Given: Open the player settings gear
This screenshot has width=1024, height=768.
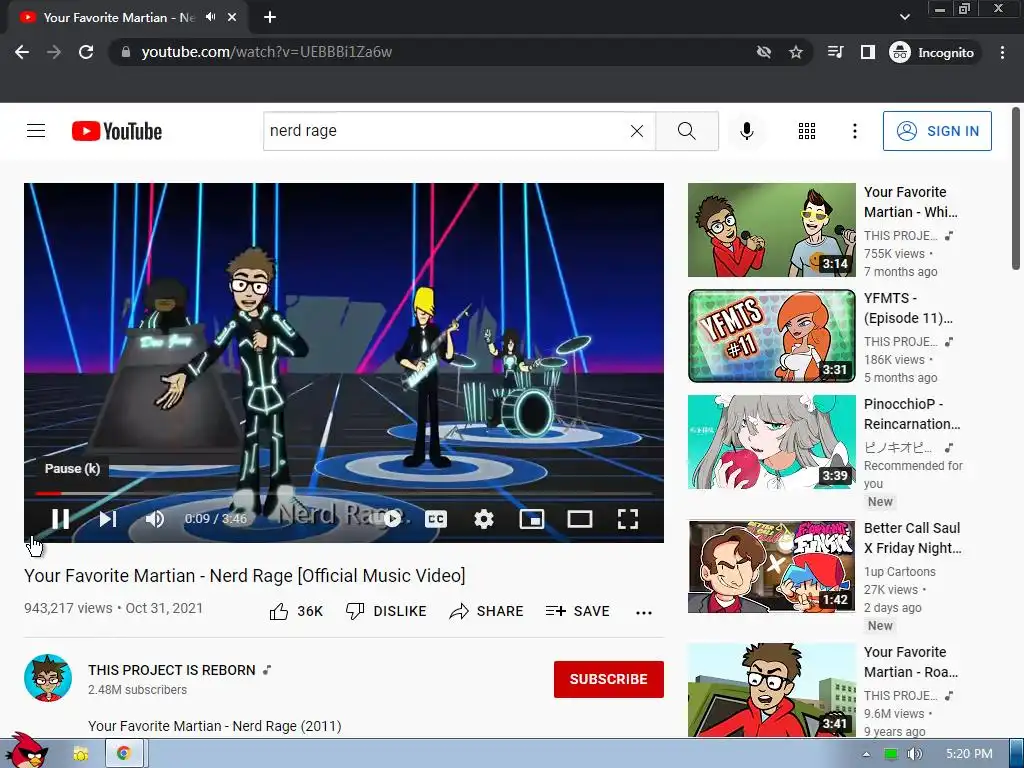Looking at the screenshot, I should click(x=483, y=519).
